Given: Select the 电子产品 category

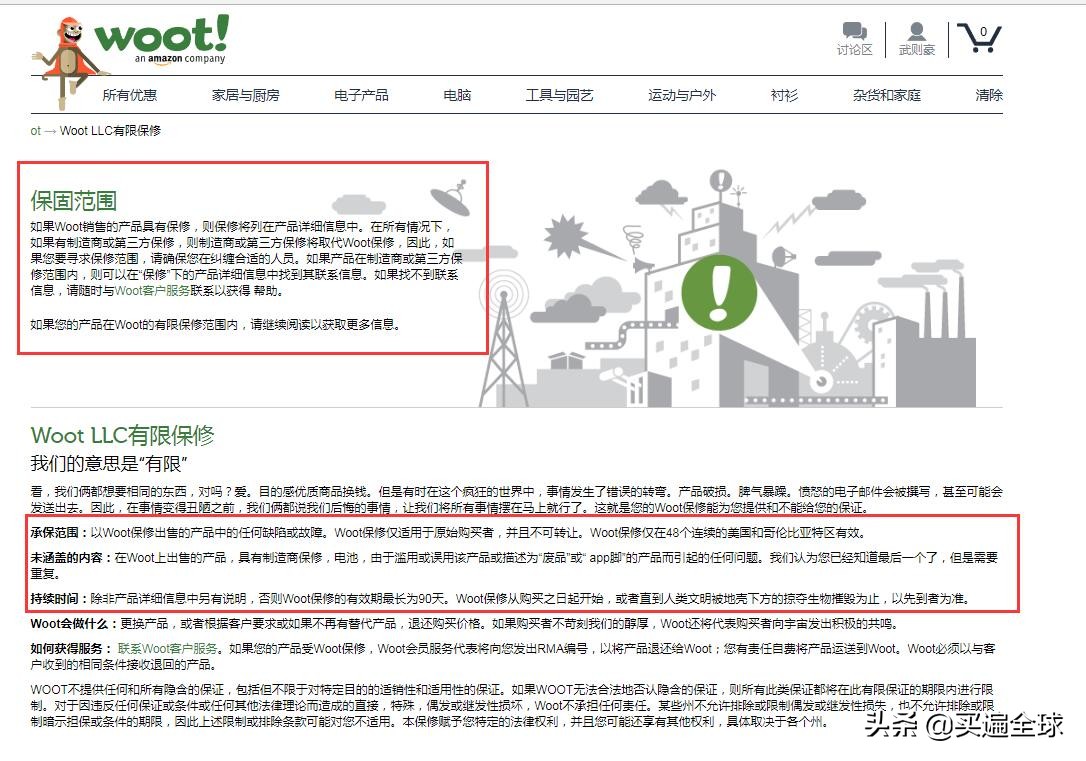Looking at the screenshot, I should [x=360, y=94].
